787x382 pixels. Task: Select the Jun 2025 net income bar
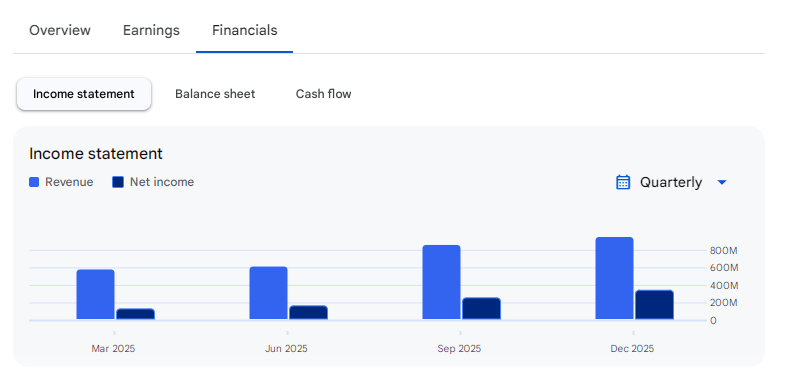(x=308, y=312)
